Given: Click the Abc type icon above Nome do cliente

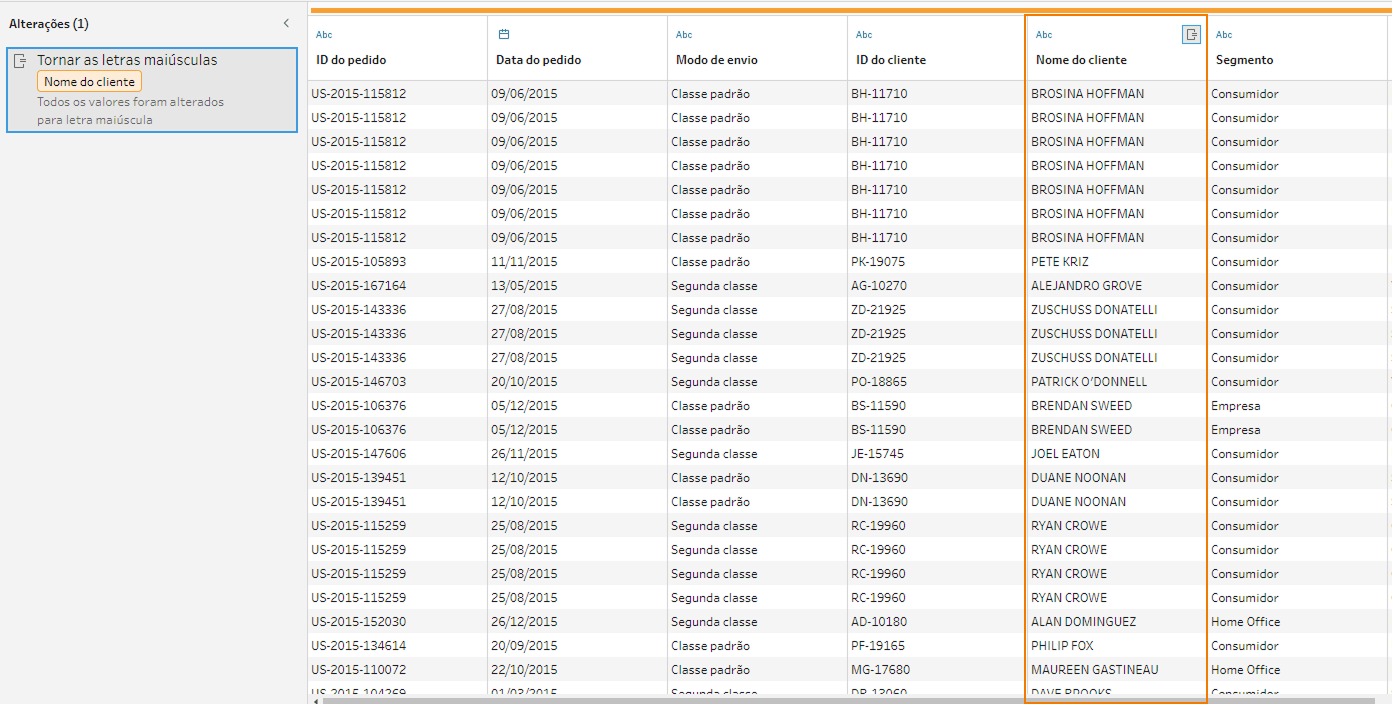Looking at the screenshot, I should [1044, 35].
